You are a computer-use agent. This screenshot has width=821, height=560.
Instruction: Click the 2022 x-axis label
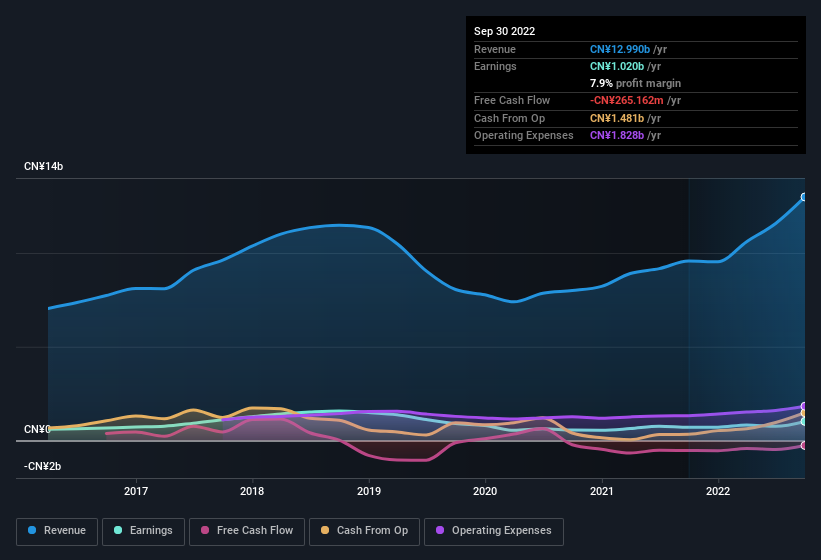coord(718,491)
